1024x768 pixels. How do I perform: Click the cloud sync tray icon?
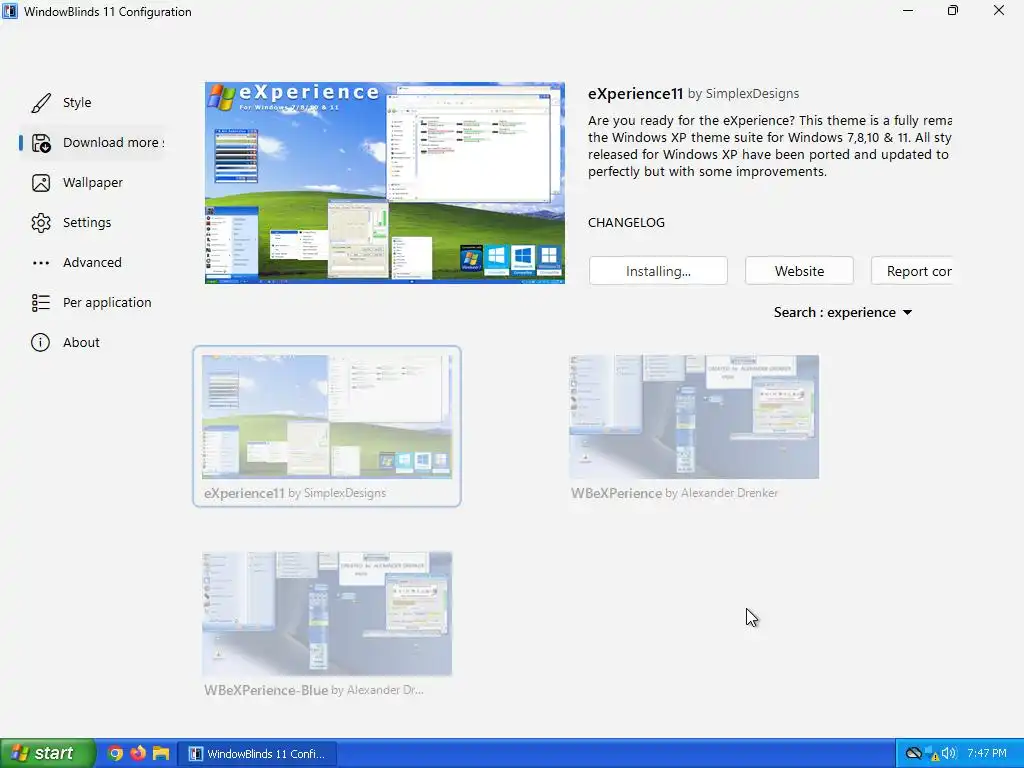(x=913, y=754)
